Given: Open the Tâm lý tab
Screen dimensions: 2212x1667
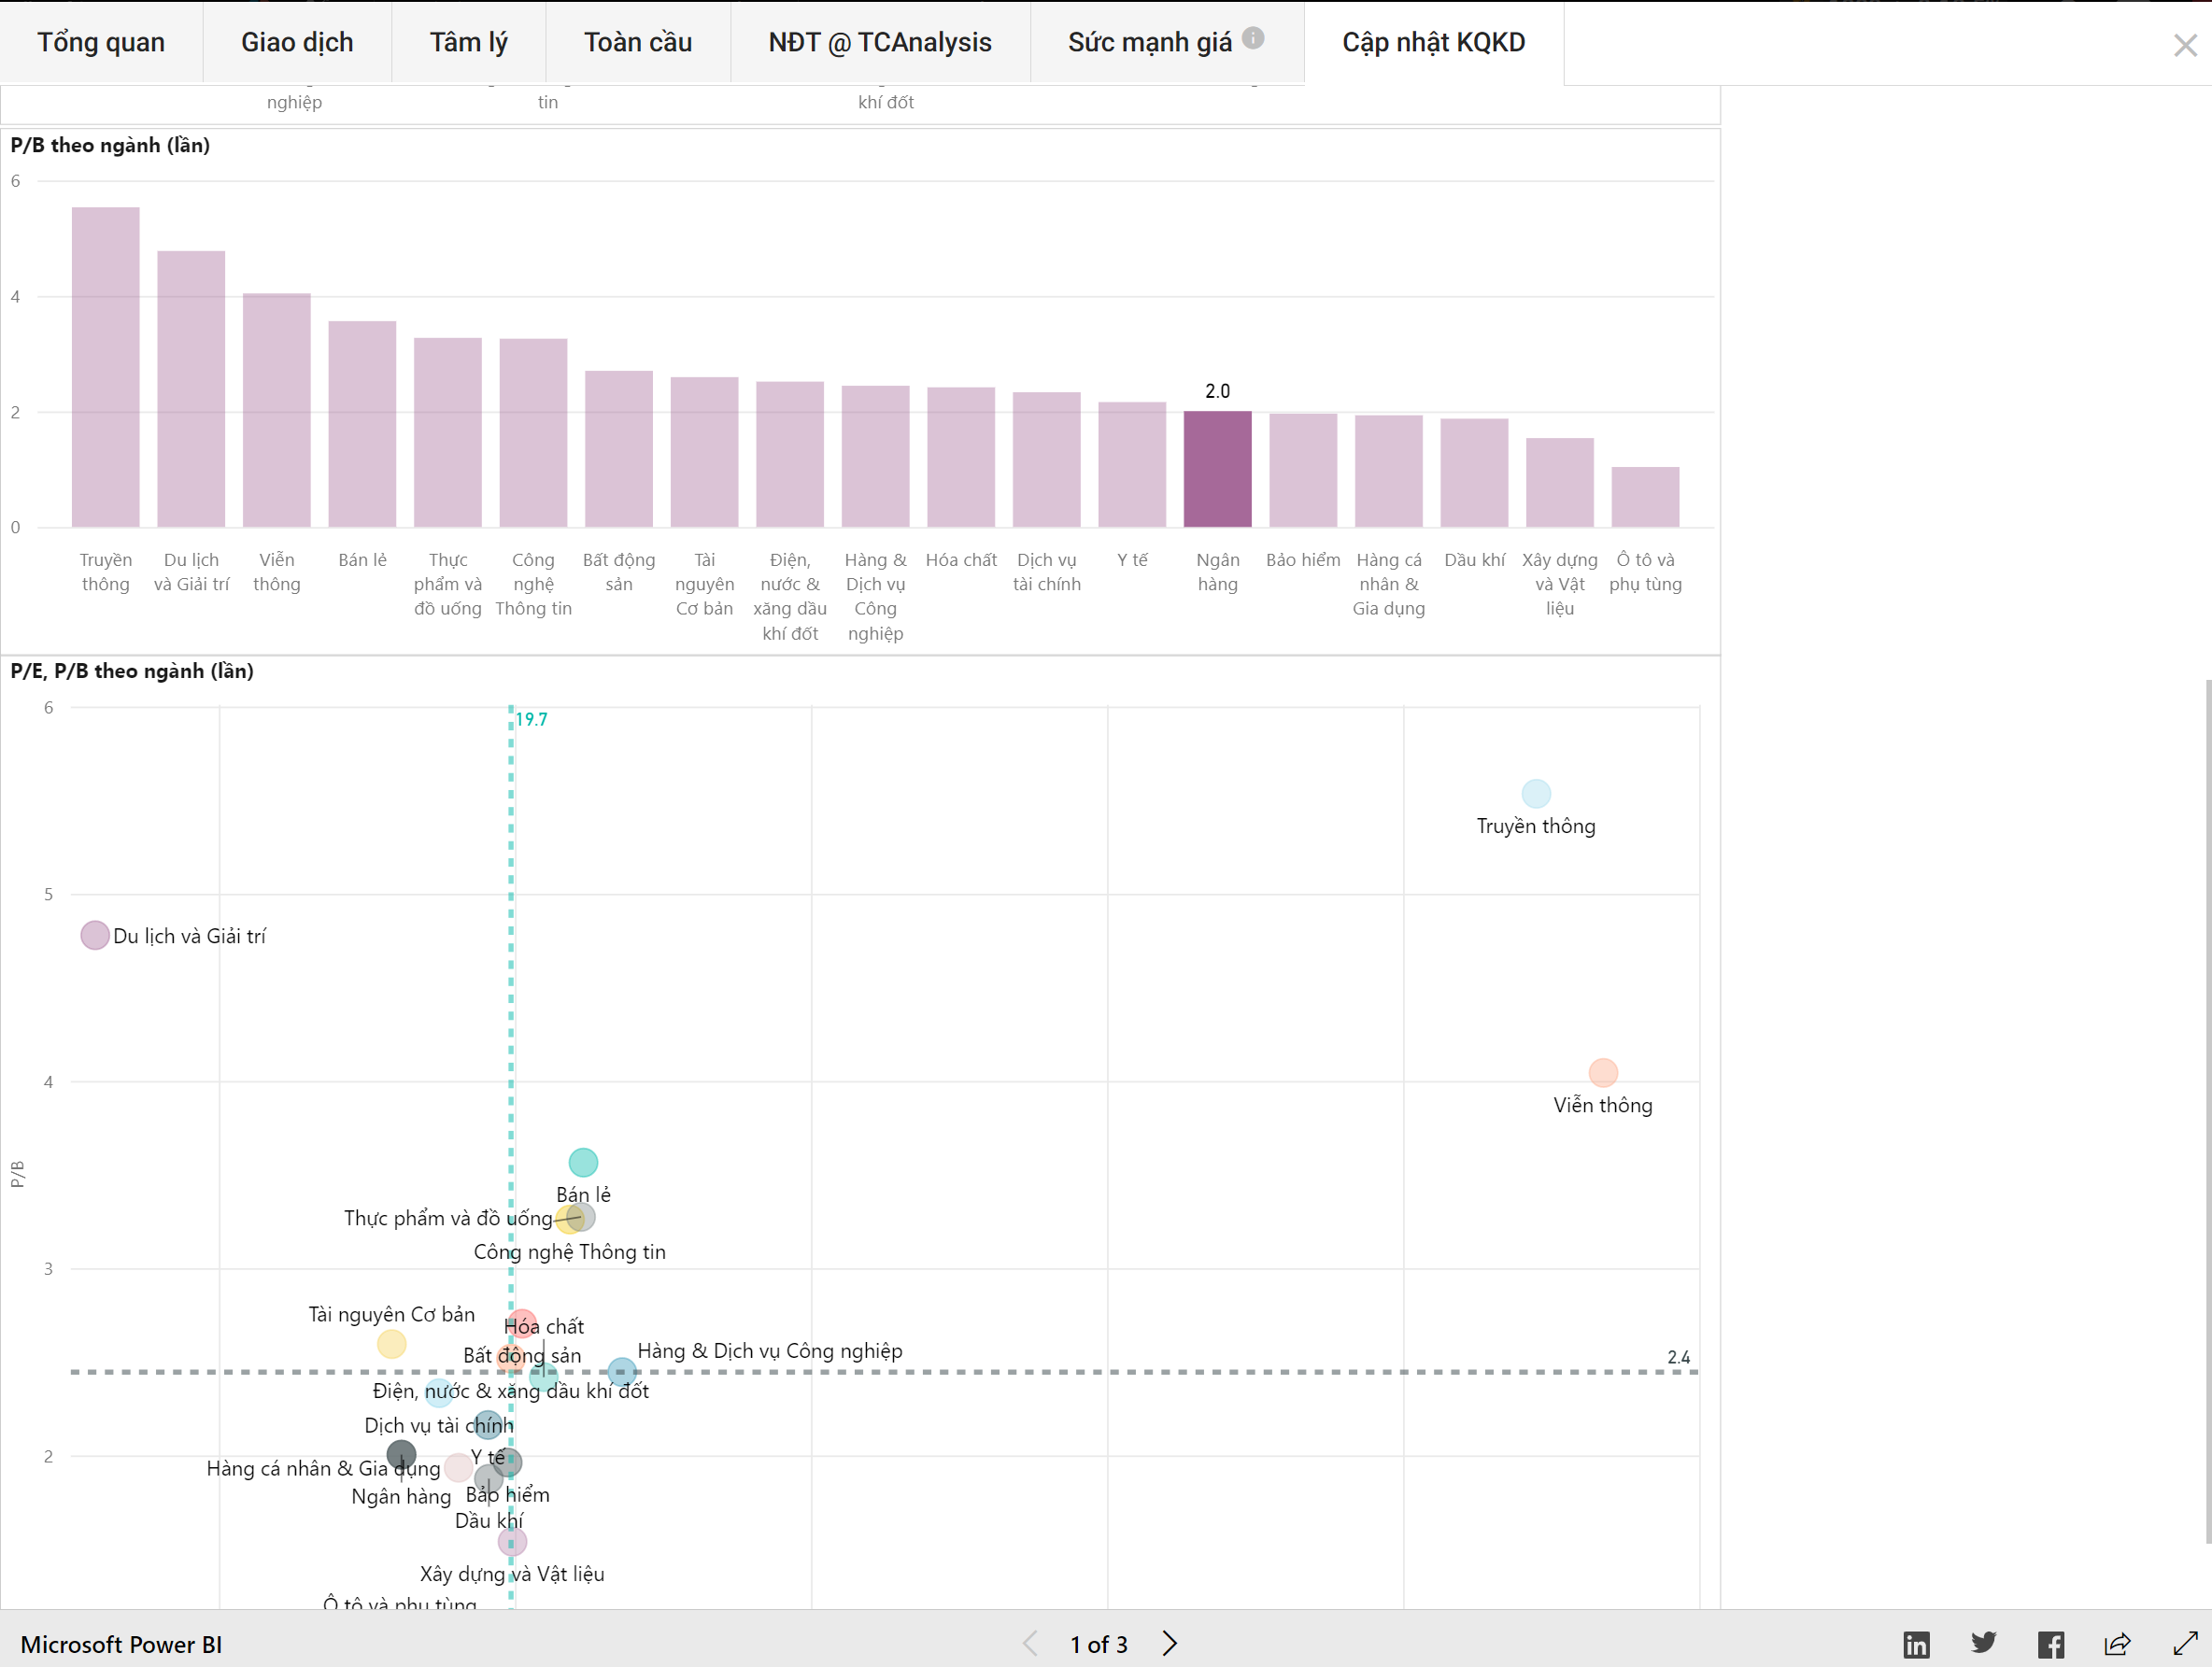Looking at the screenshot, I should click(468, 42).
